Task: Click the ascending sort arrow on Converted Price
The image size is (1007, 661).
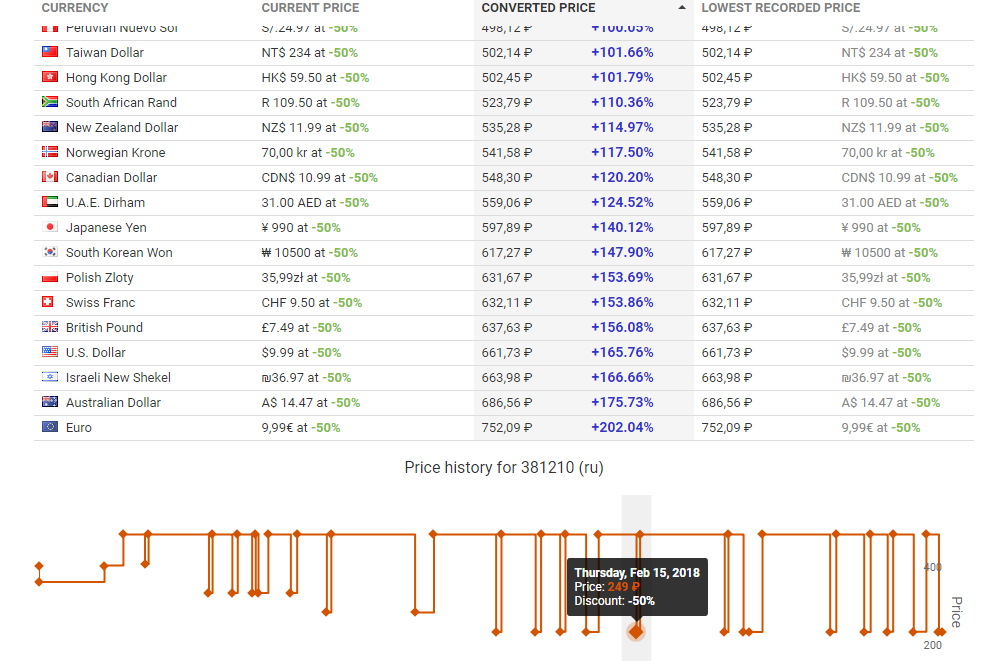Action: pyautogui.click(x=682, y=8)
